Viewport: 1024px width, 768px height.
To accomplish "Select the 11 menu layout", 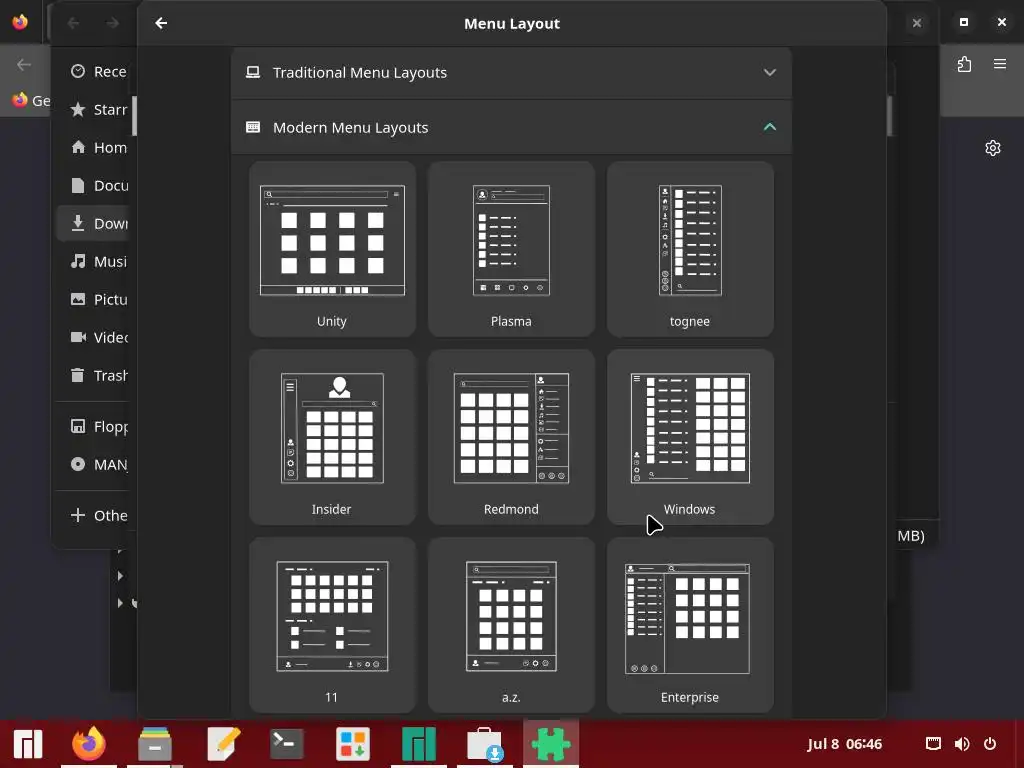I will pos(332,625).
